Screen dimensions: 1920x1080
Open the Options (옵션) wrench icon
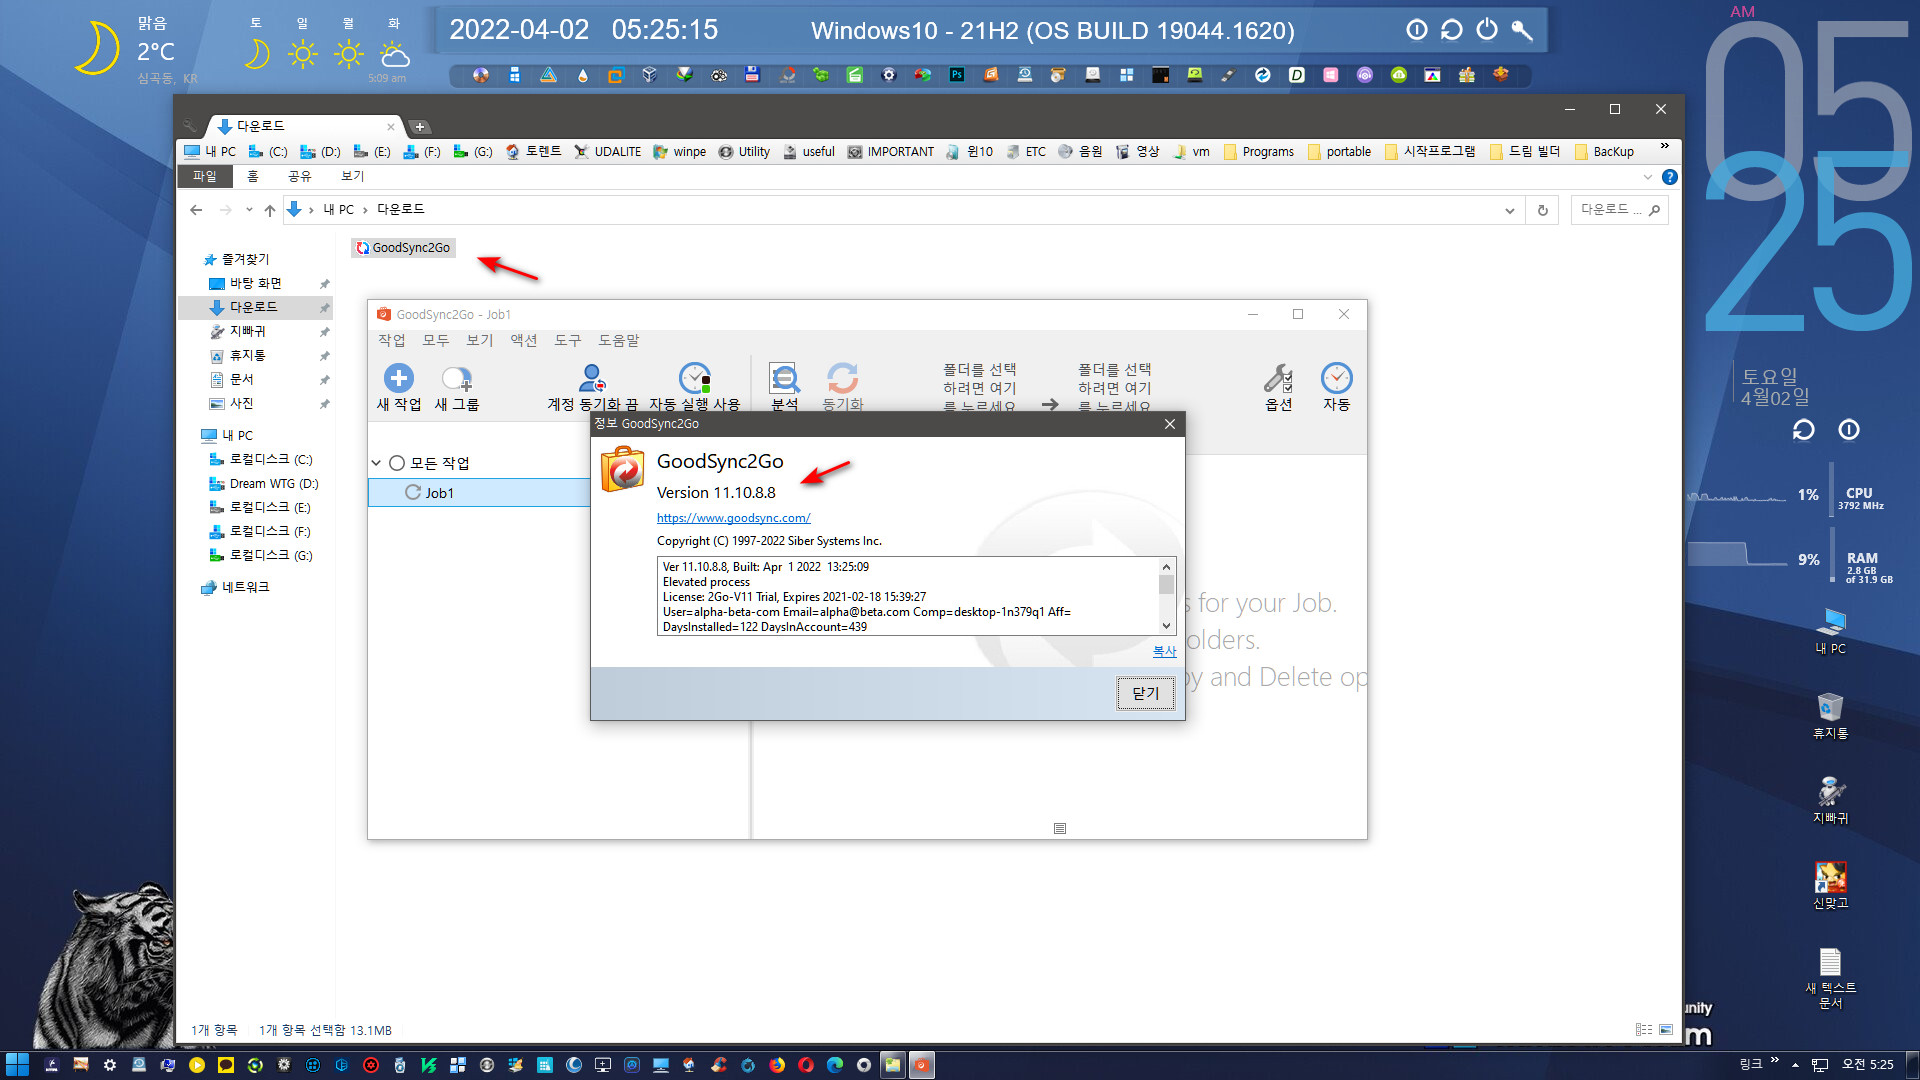click(1278, 378)
